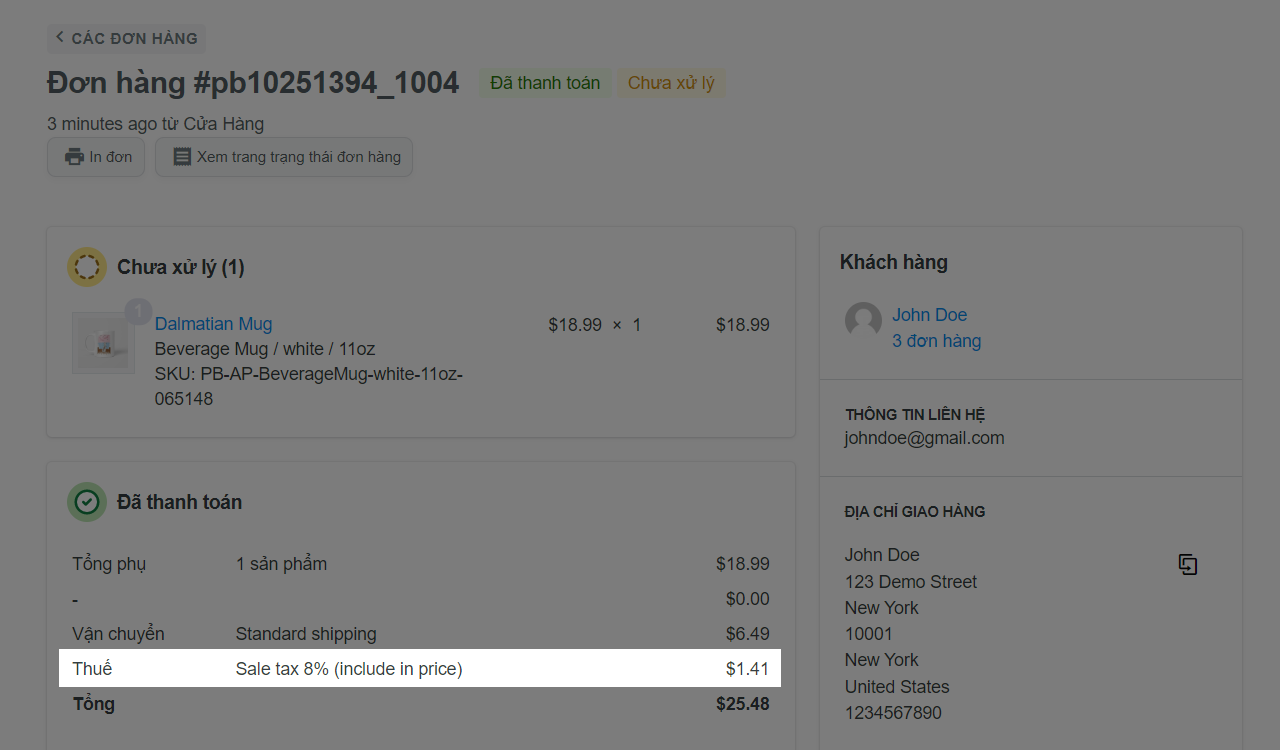The width and height of the screenshot is (1280, 750).
Task: Copy shipping address with the copy icon
Action: [1188, 565]
